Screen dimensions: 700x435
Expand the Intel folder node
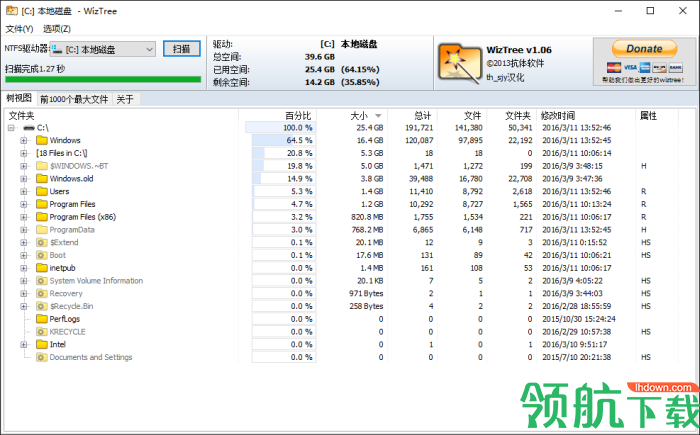(24, 344)
